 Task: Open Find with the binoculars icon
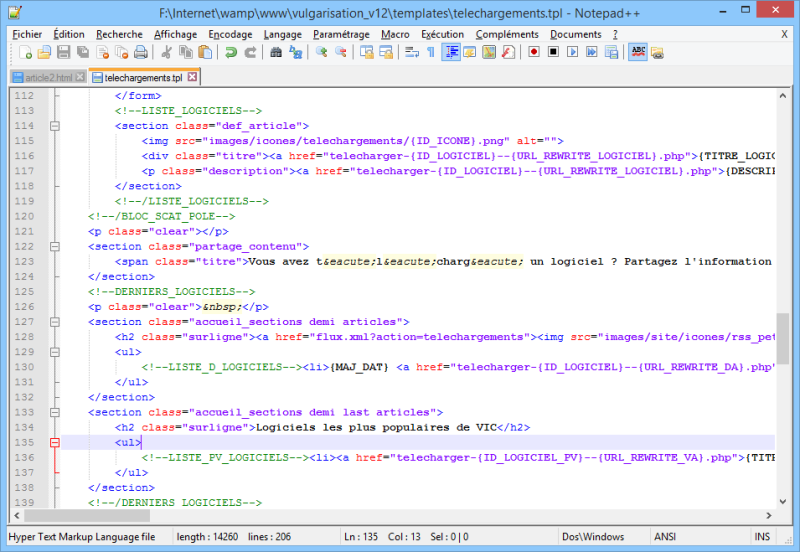coord(276,52)
